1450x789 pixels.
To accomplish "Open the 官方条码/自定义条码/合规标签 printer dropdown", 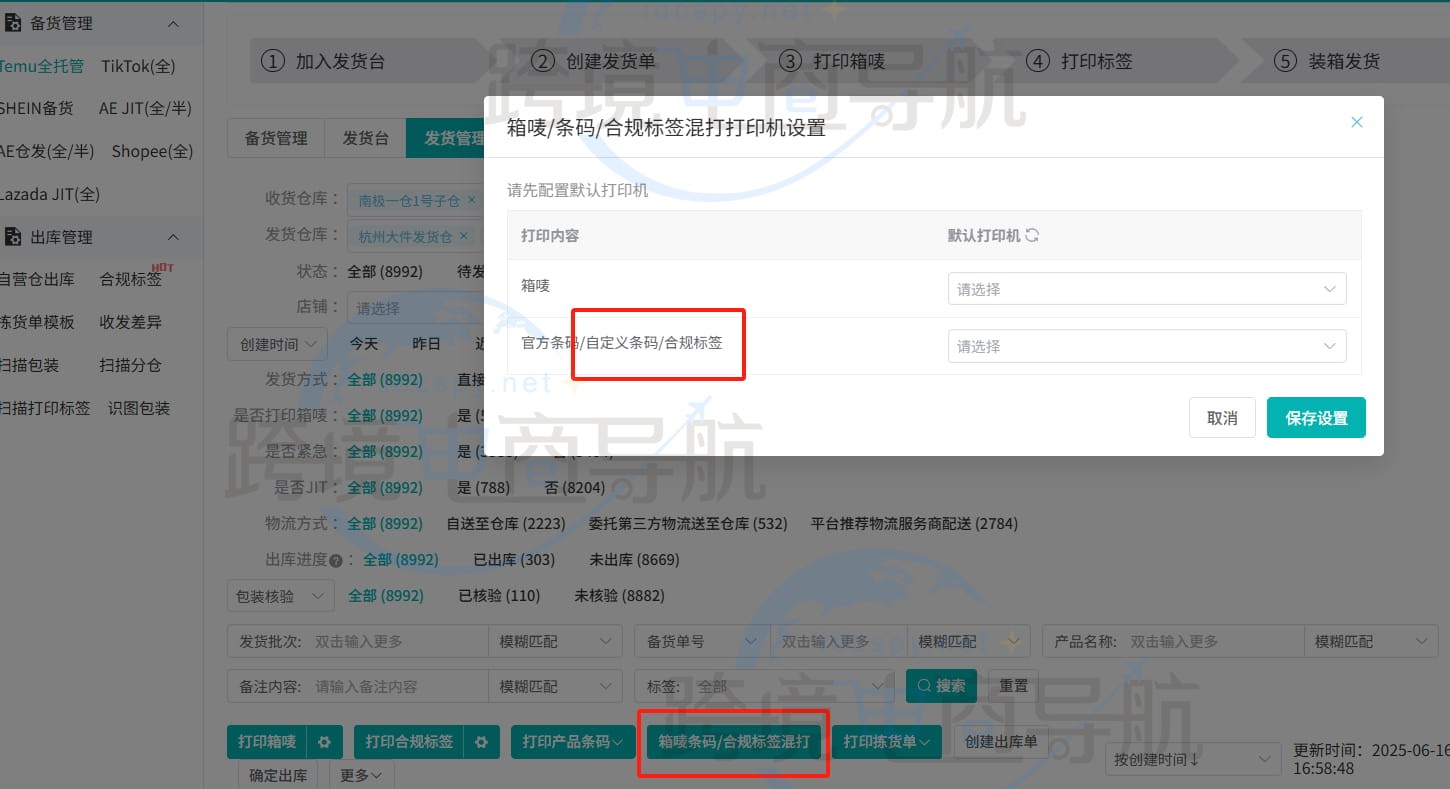I will pyautogui.click(x=1145, y=346).
